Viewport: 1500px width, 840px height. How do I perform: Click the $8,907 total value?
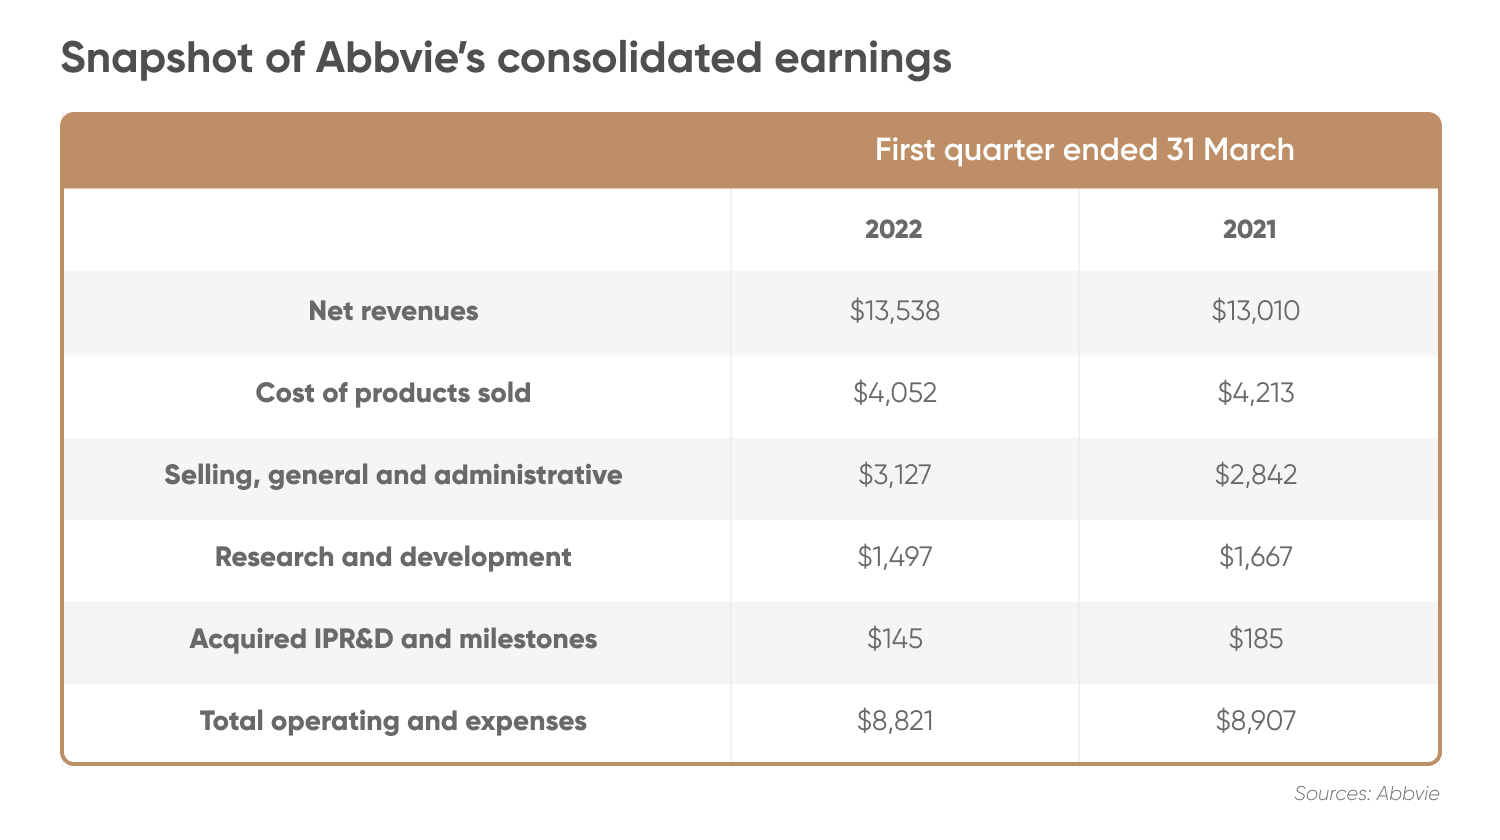click(x=1255, y=721)
